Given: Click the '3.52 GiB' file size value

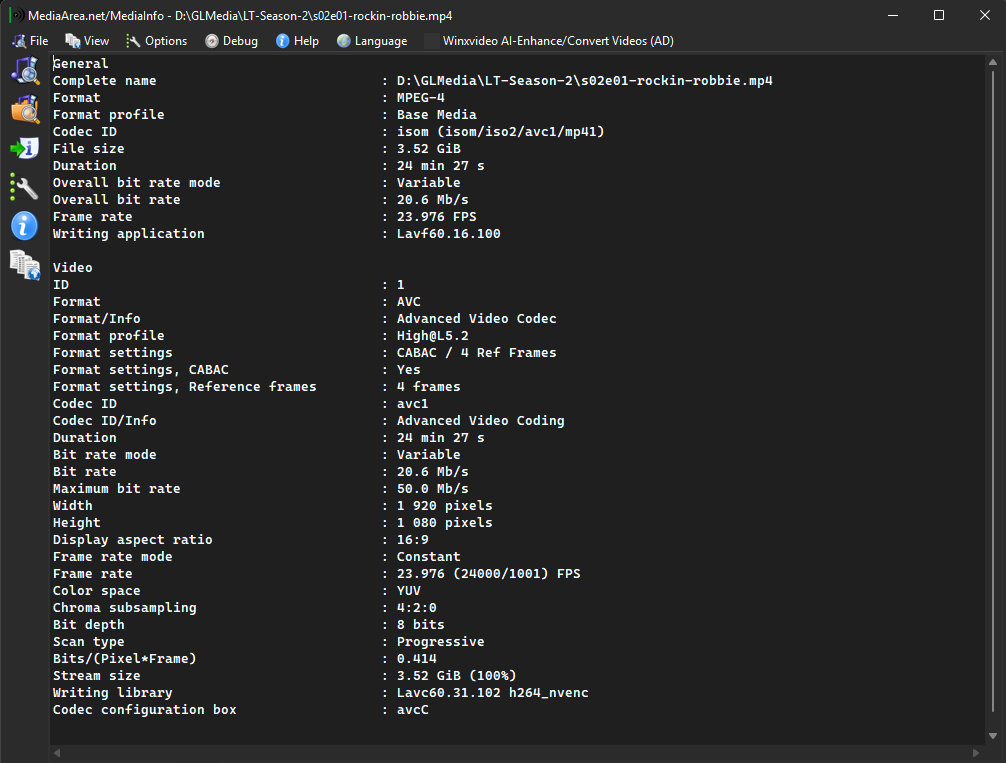Looking at the screenshot, I should pyautogui.click(x=429, y=149).
